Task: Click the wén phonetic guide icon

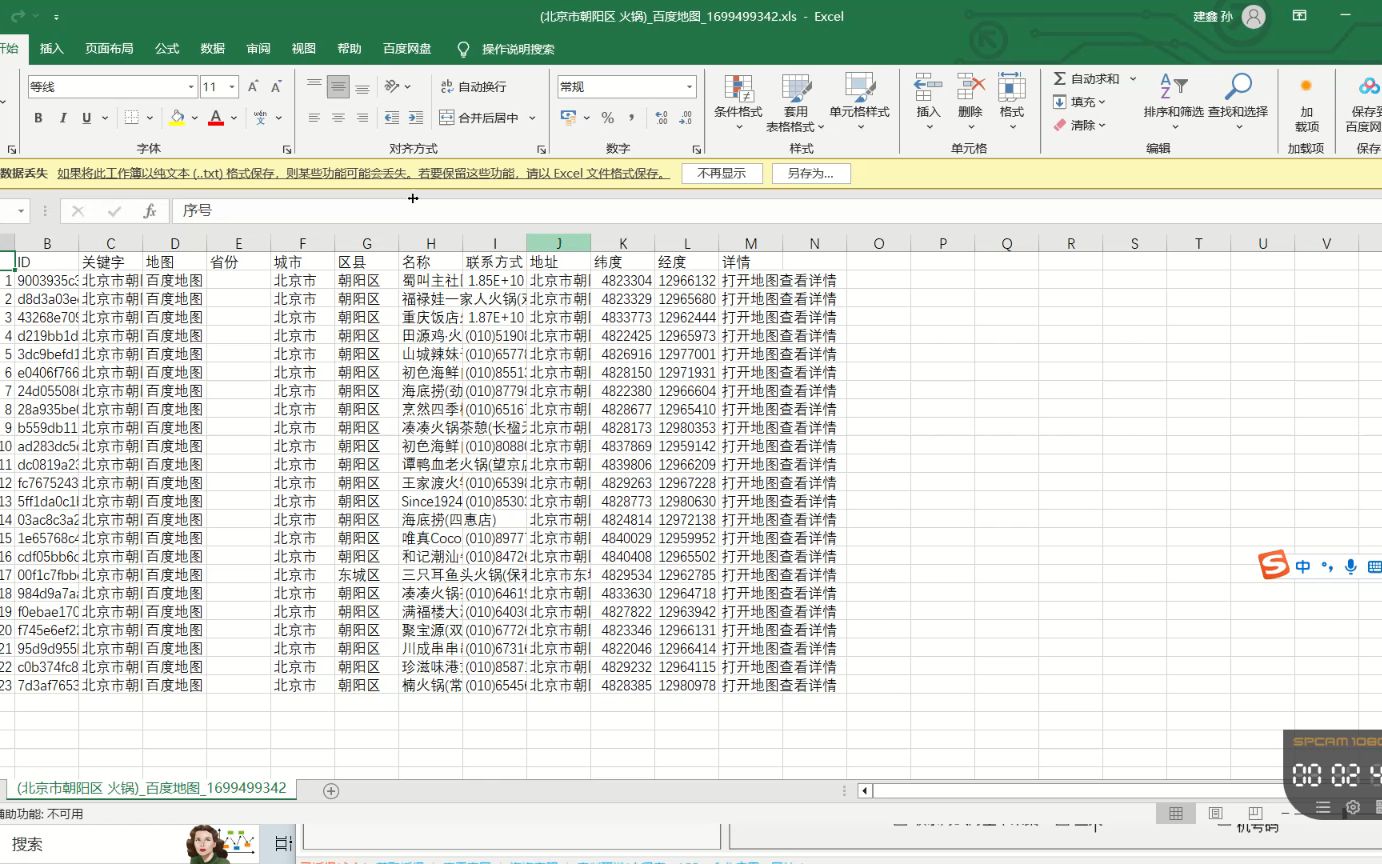Action: point(260,118)
